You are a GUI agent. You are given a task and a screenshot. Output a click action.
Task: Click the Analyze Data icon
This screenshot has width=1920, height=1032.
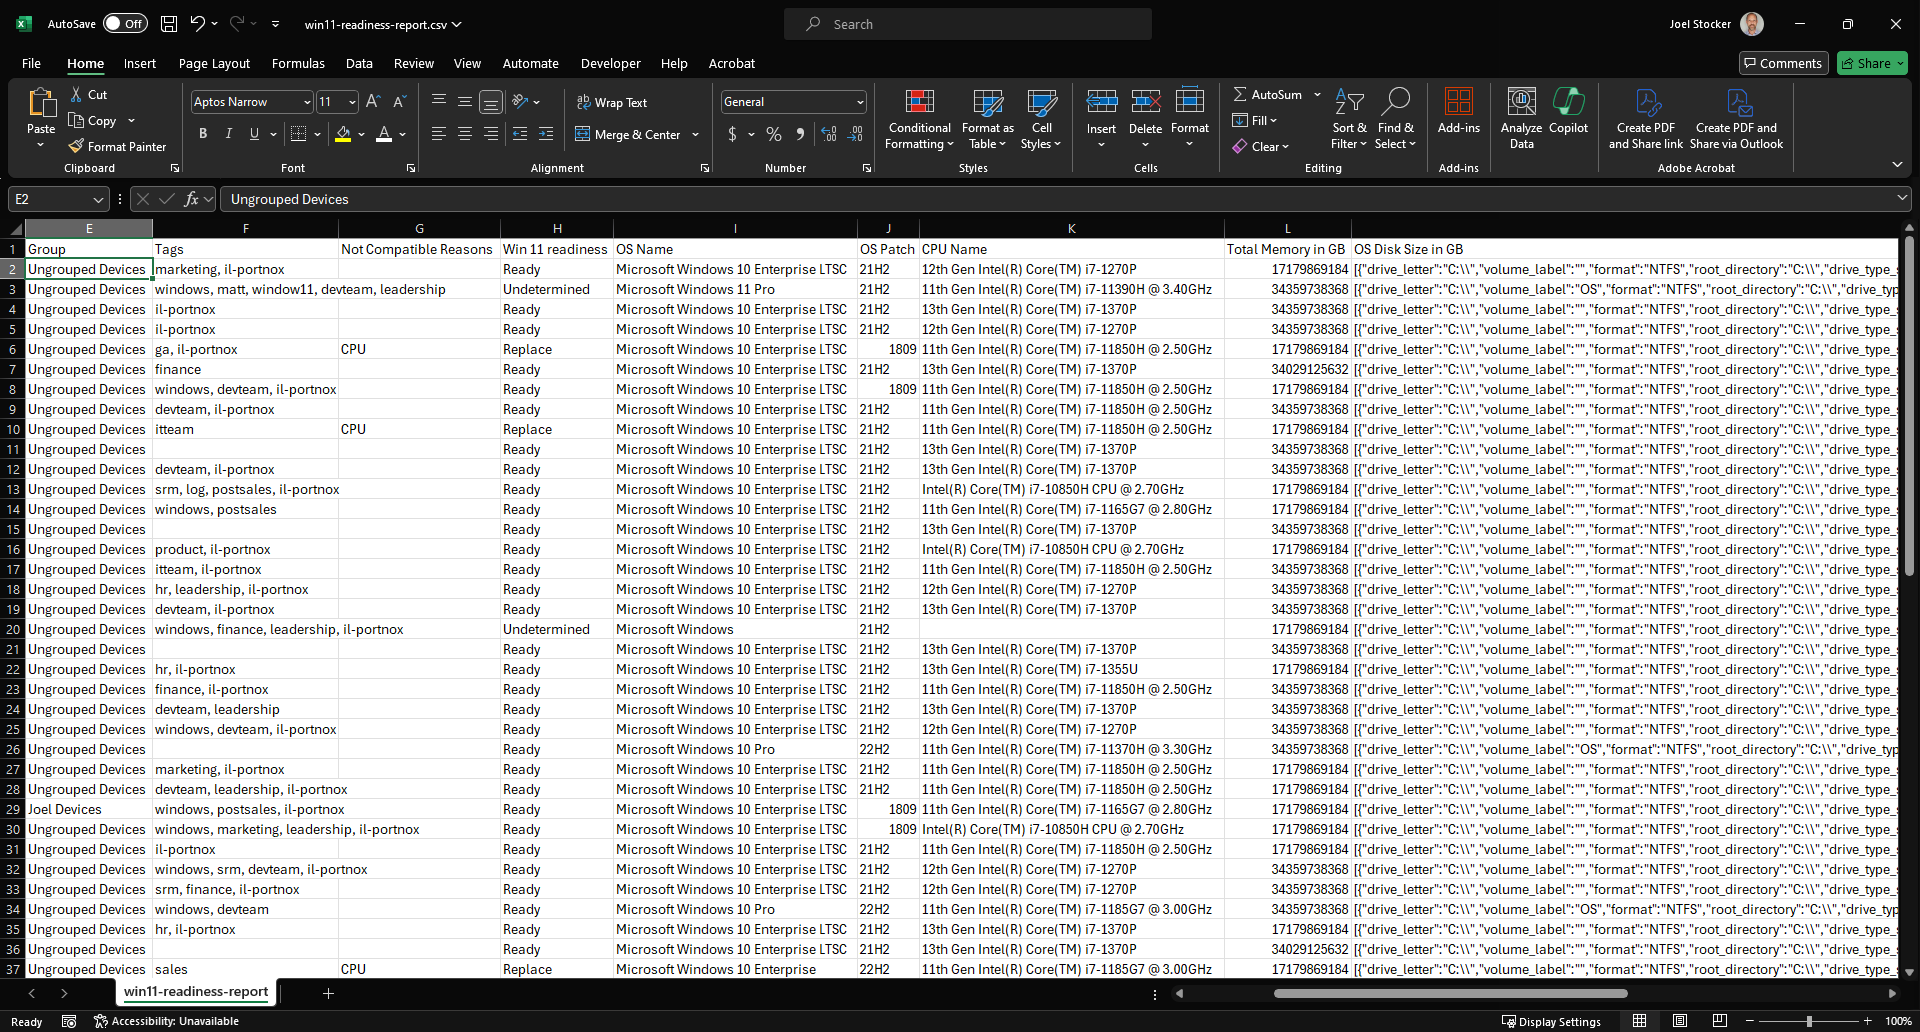click(1521, 111)
